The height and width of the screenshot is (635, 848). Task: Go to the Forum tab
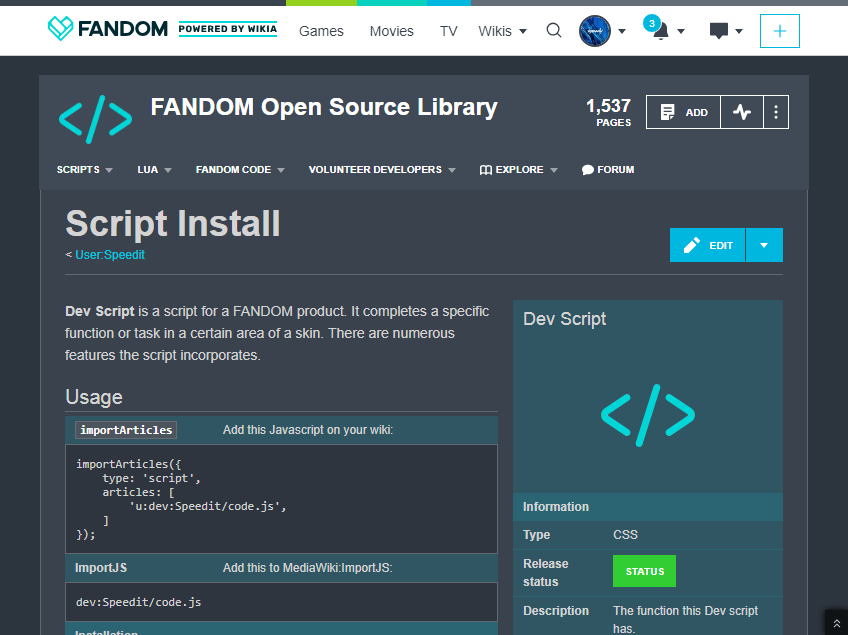tap(608, 170)
